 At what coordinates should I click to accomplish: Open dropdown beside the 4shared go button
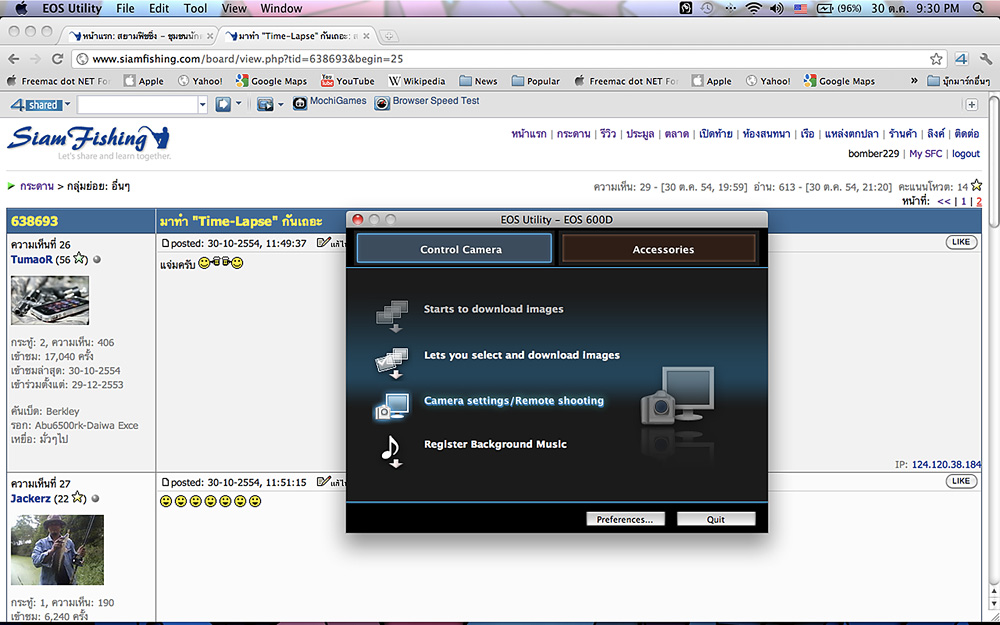pos(239,104)
